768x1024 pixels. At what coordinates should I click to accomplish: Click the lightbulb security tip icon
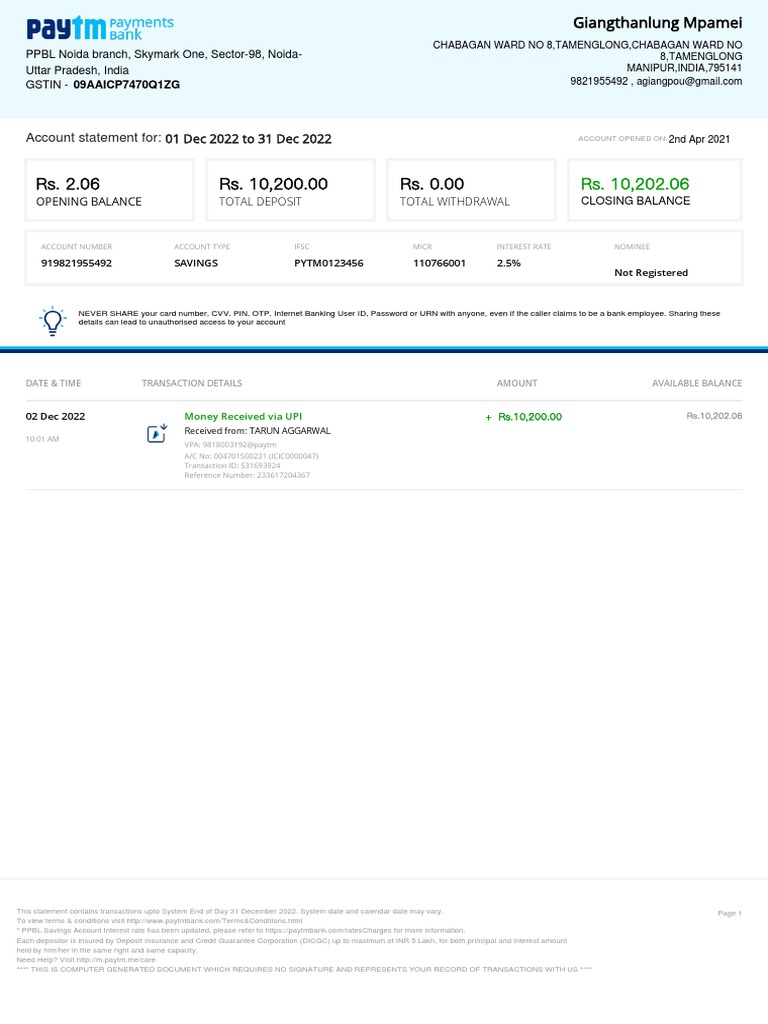point(52,320)
